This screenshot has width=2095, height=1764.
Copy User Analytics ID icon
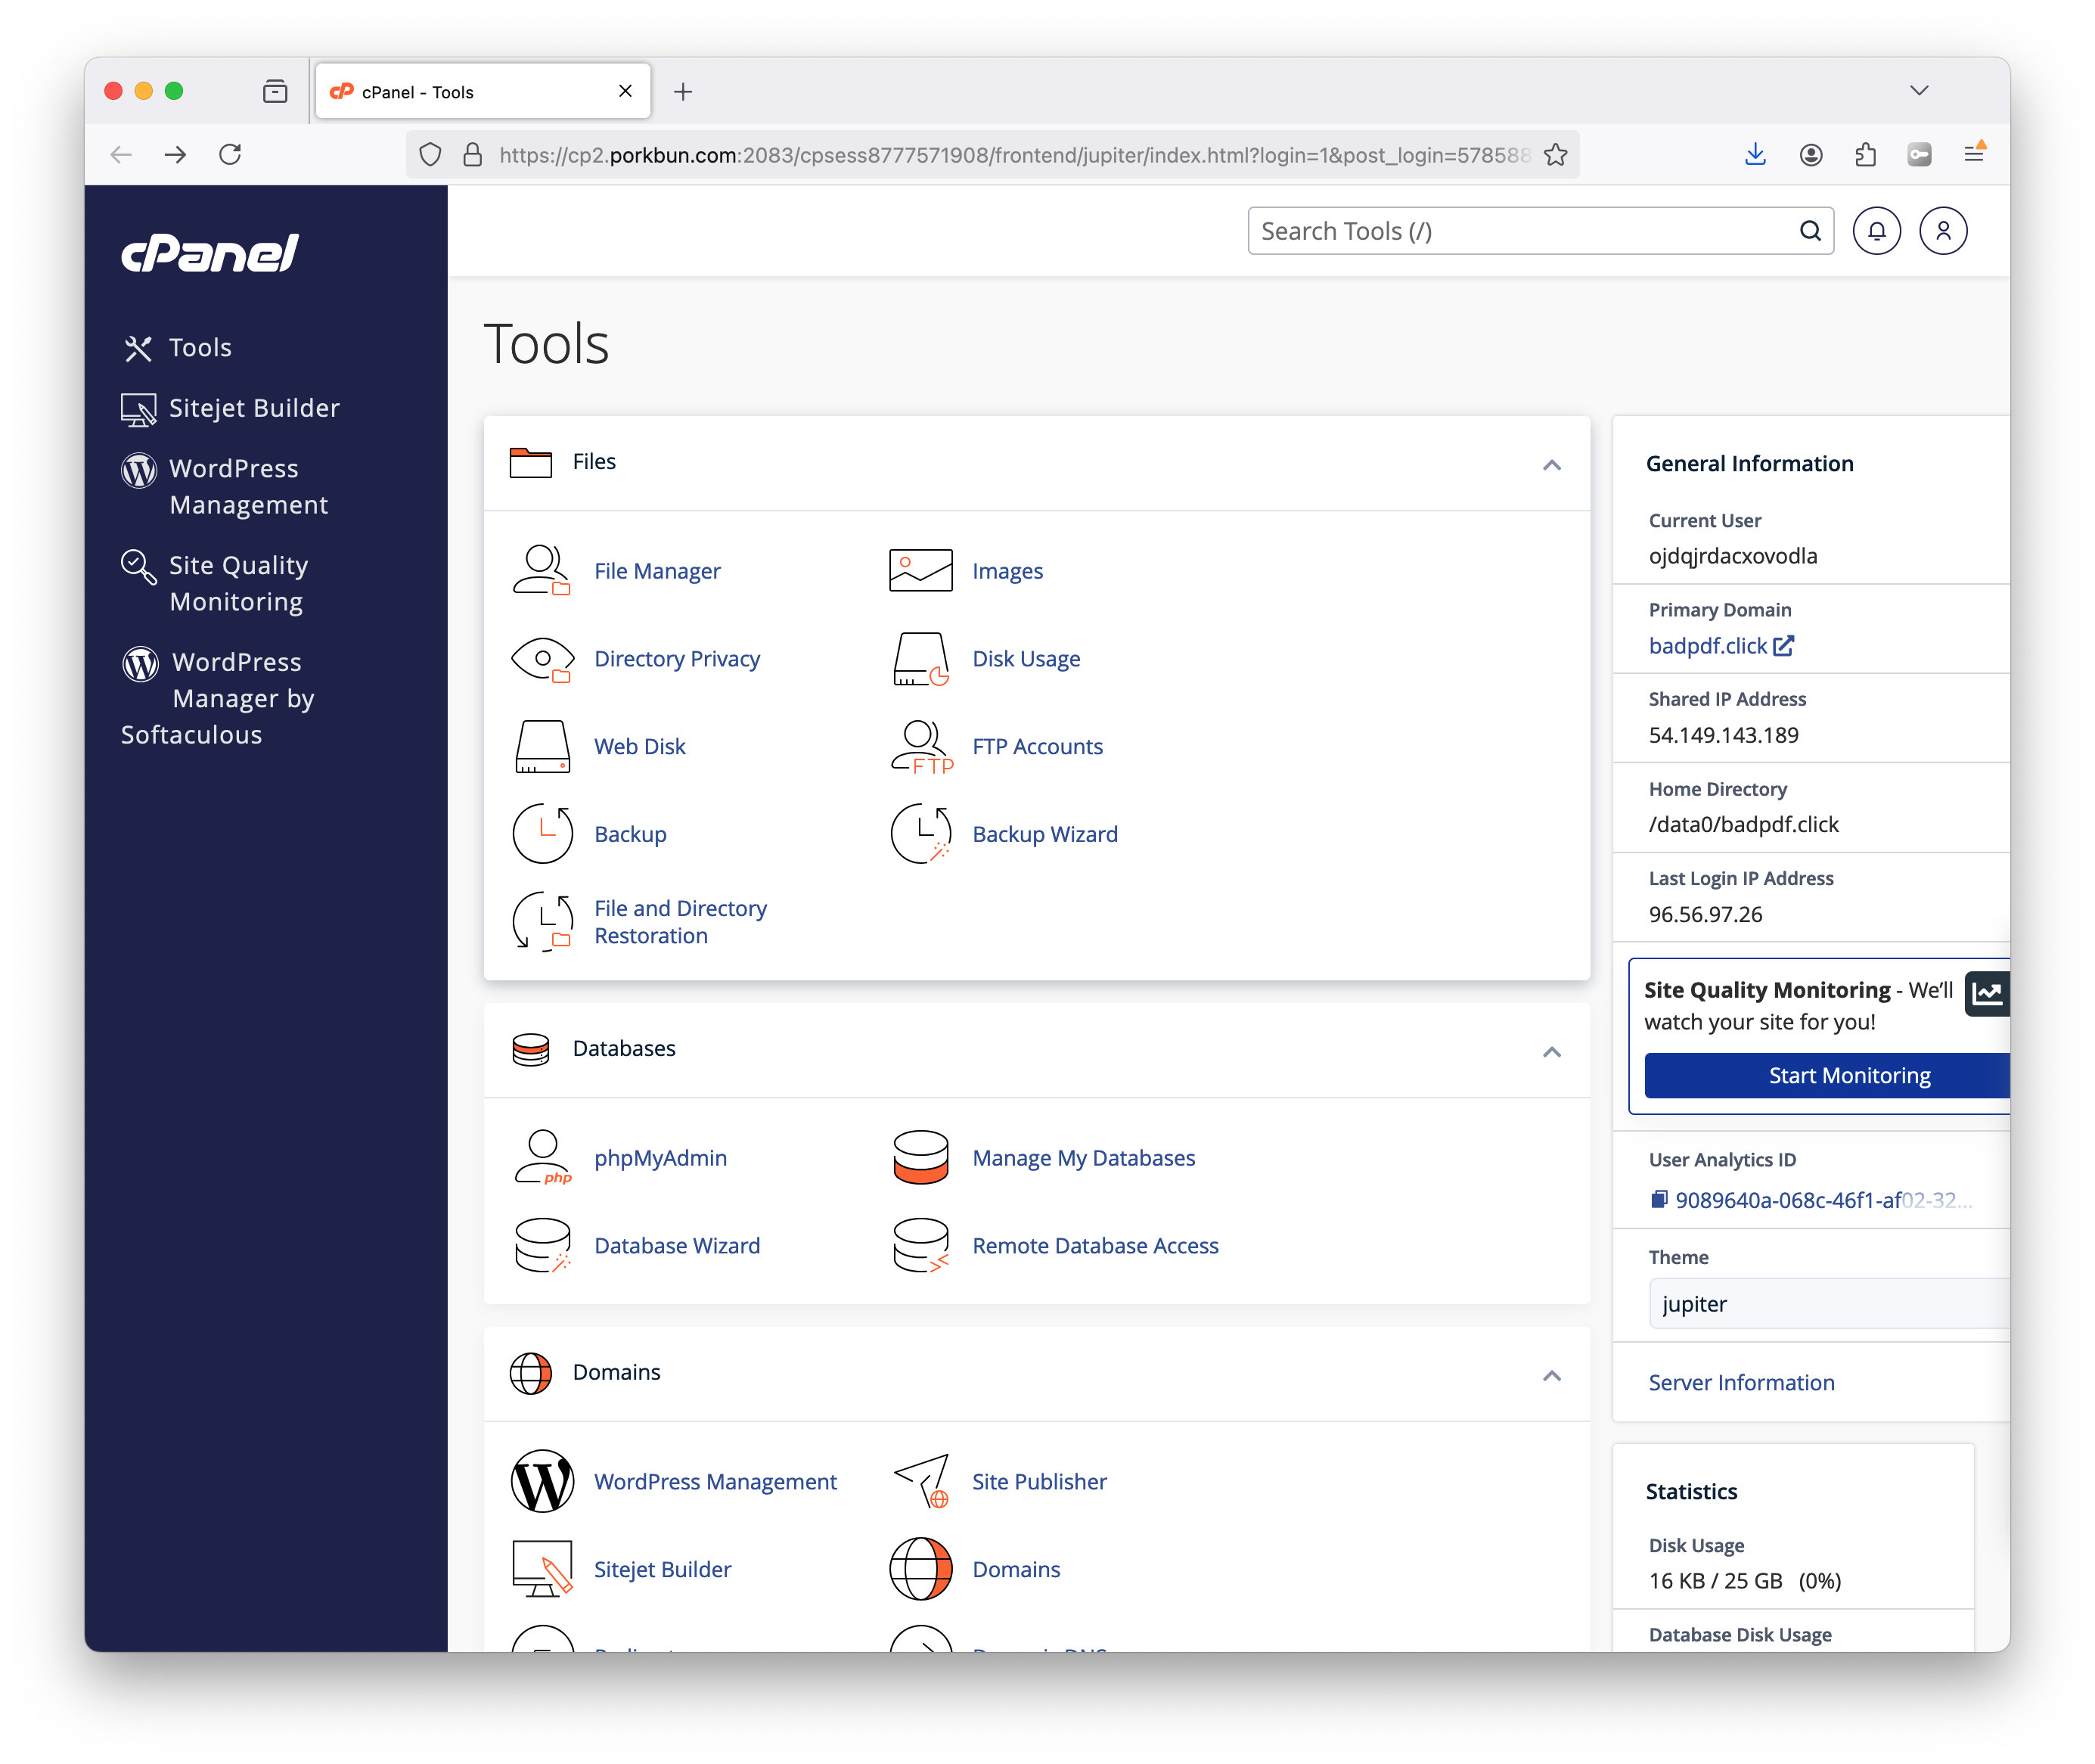point(1658,1199)
